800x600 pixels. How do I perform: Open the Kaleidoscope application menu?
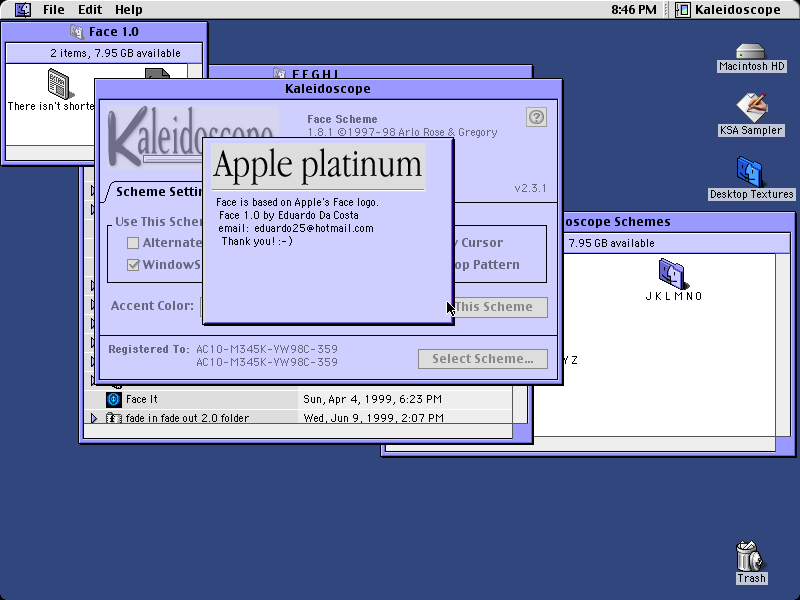[728, 10]
